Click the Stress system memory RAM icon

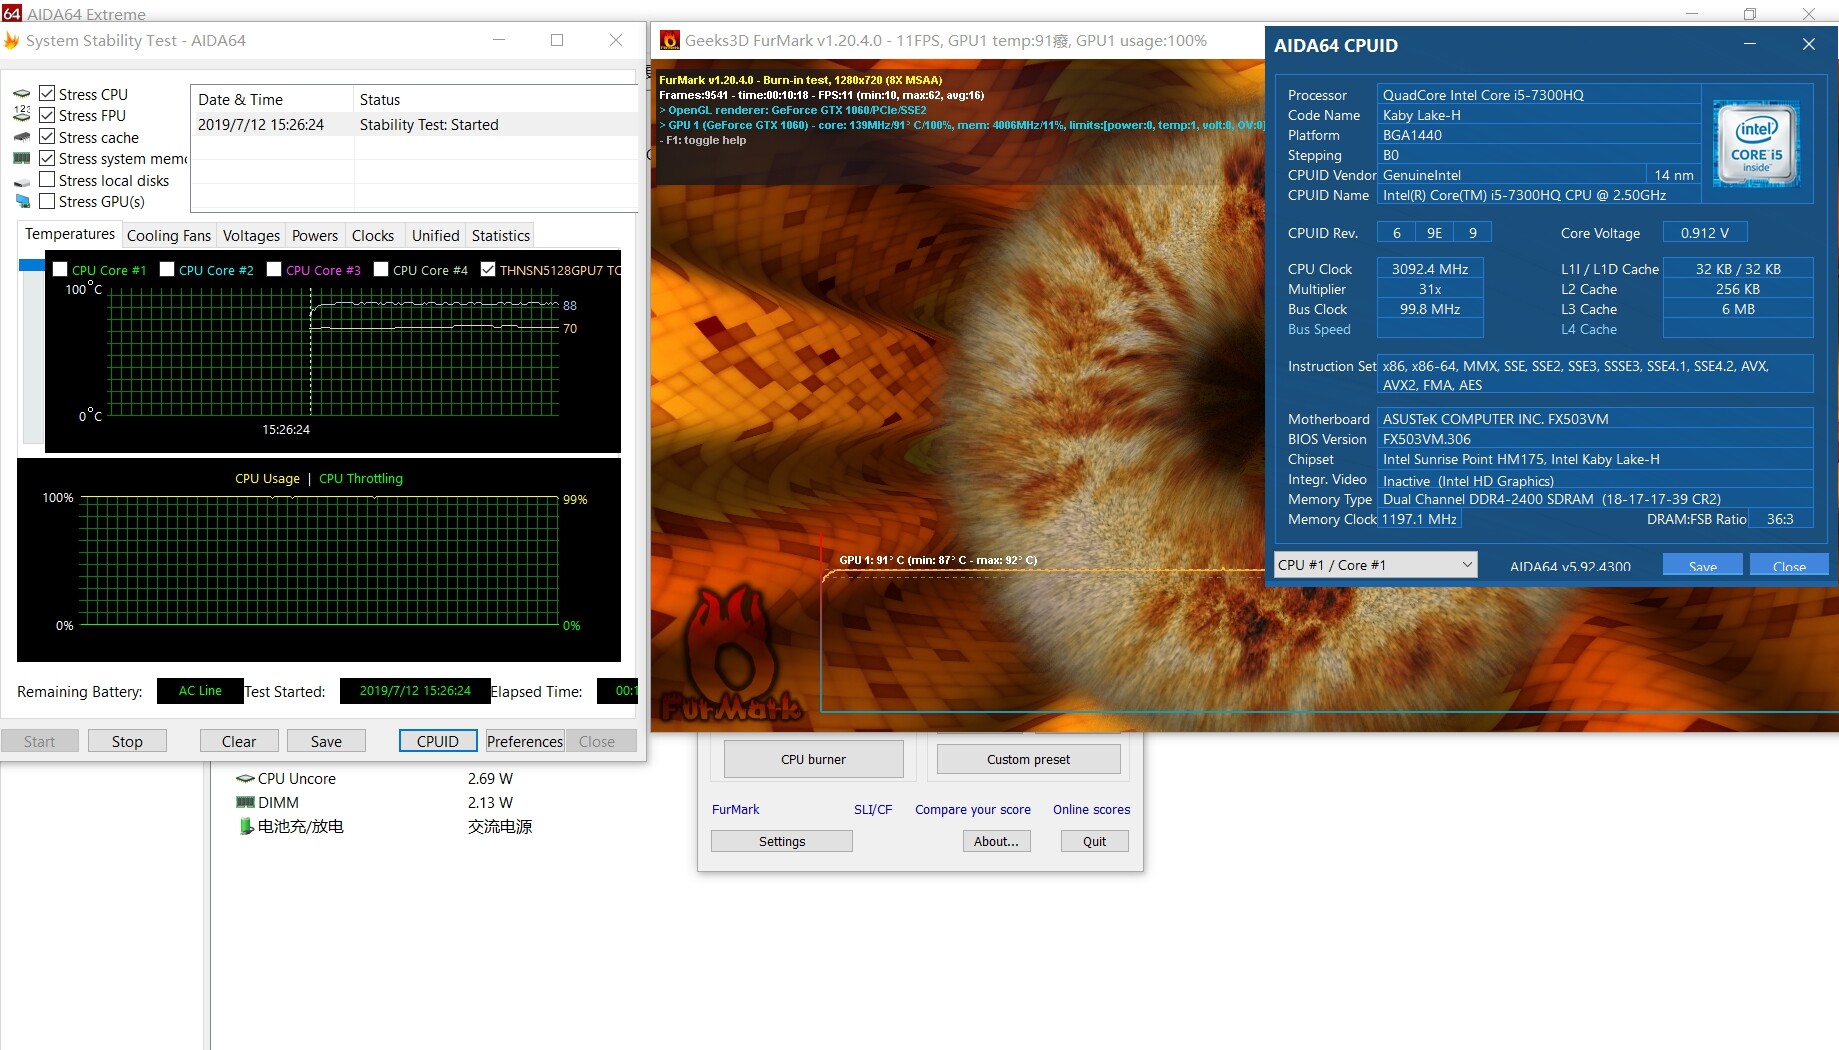coord(22,158)
